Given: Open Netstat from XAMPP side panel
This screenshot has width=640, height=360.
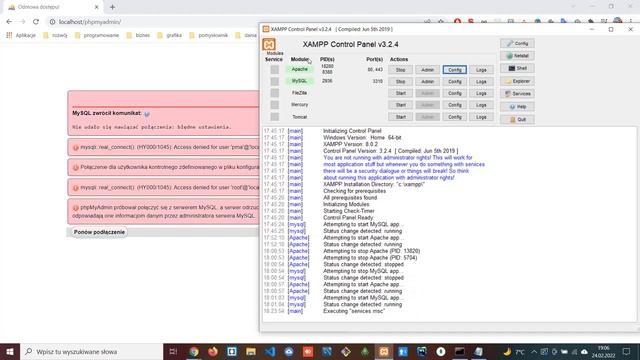Looking at the screenshot, I should (517, 56).
